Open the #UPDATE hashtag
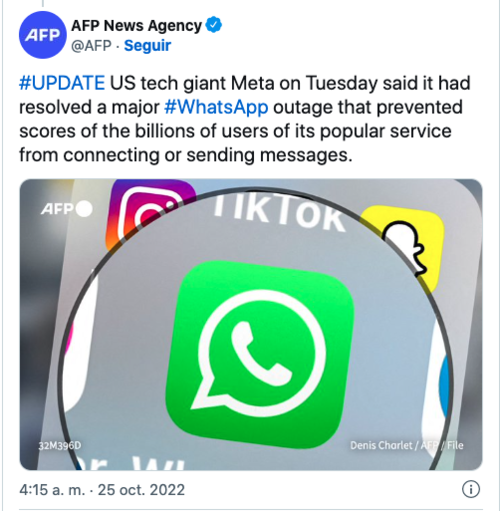This screenshot has height=511, width=500. (x=62, y=83)
